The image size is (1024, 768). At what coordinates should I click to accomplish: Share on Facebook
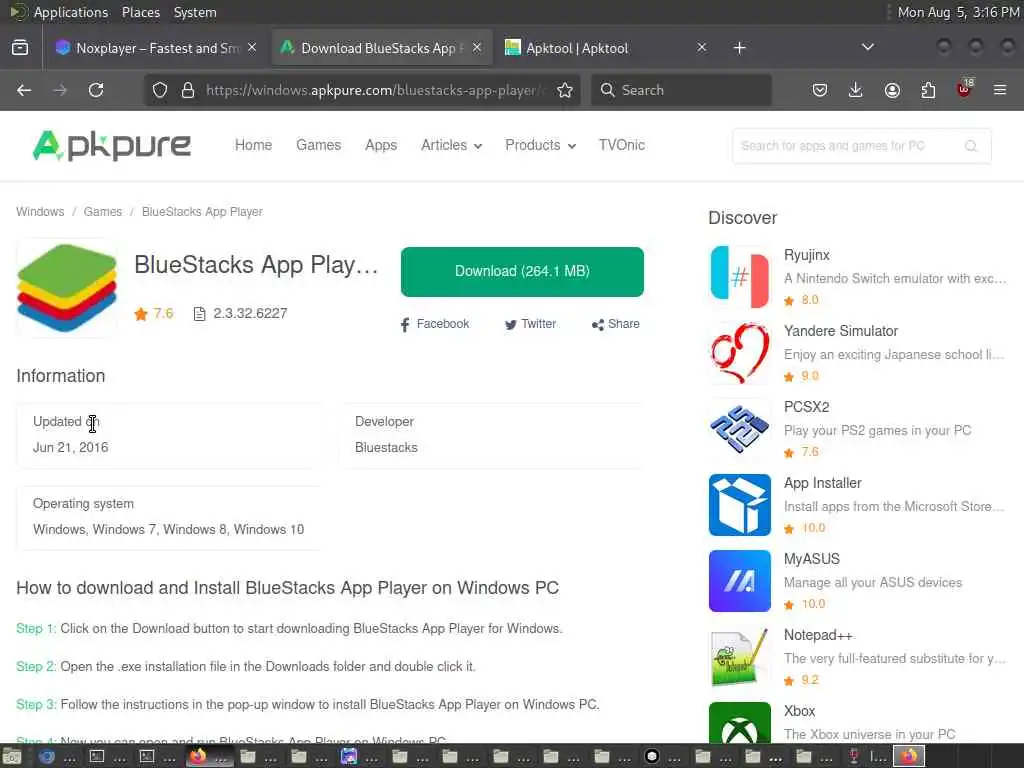(434, 324)
